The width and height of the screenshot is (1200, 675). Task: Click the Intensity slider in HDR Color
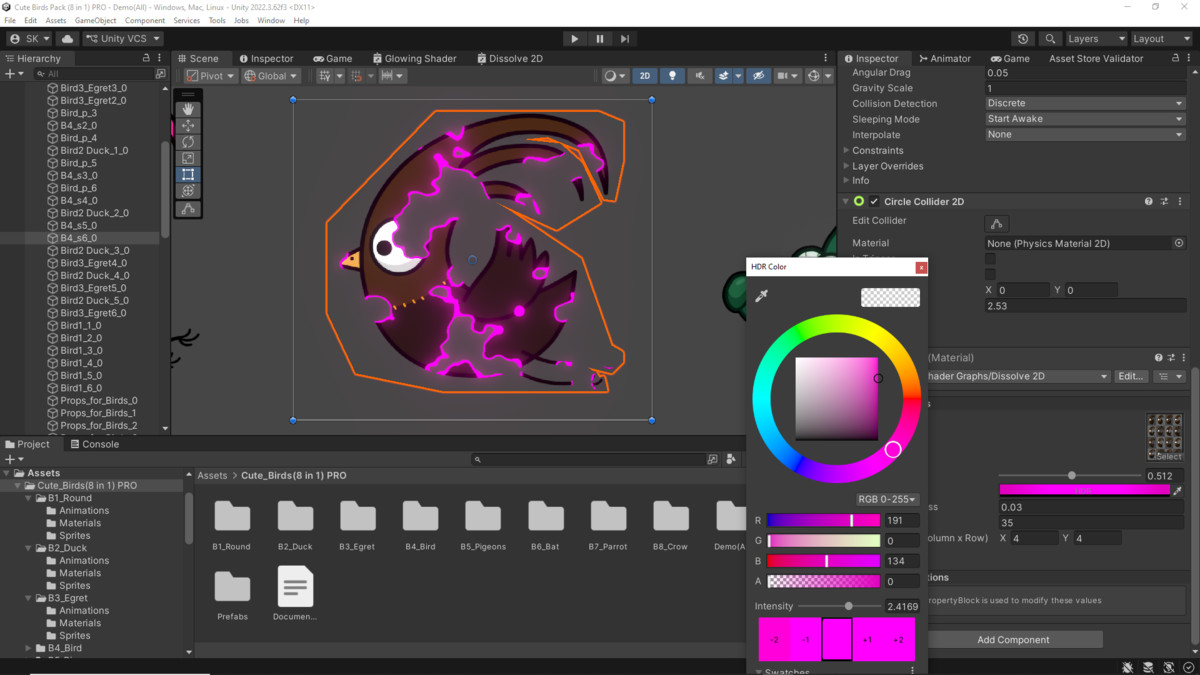click(x=840, y=606)
